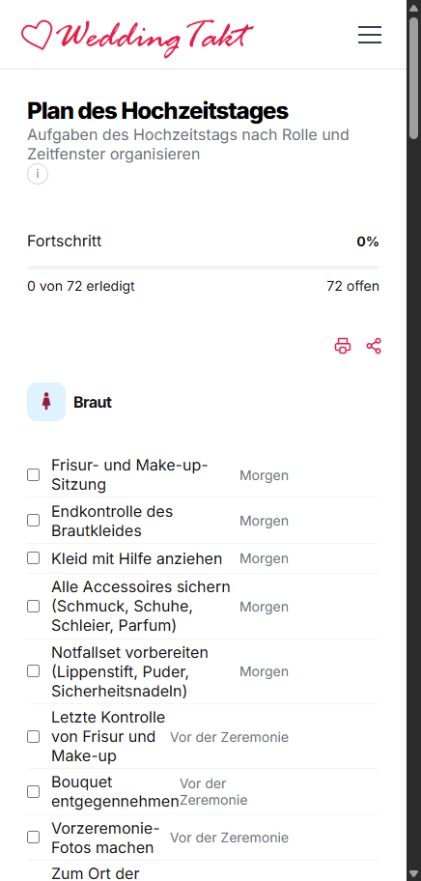Open the hamburger navigation menu
The image size is (421, 881).
(369, 35)
